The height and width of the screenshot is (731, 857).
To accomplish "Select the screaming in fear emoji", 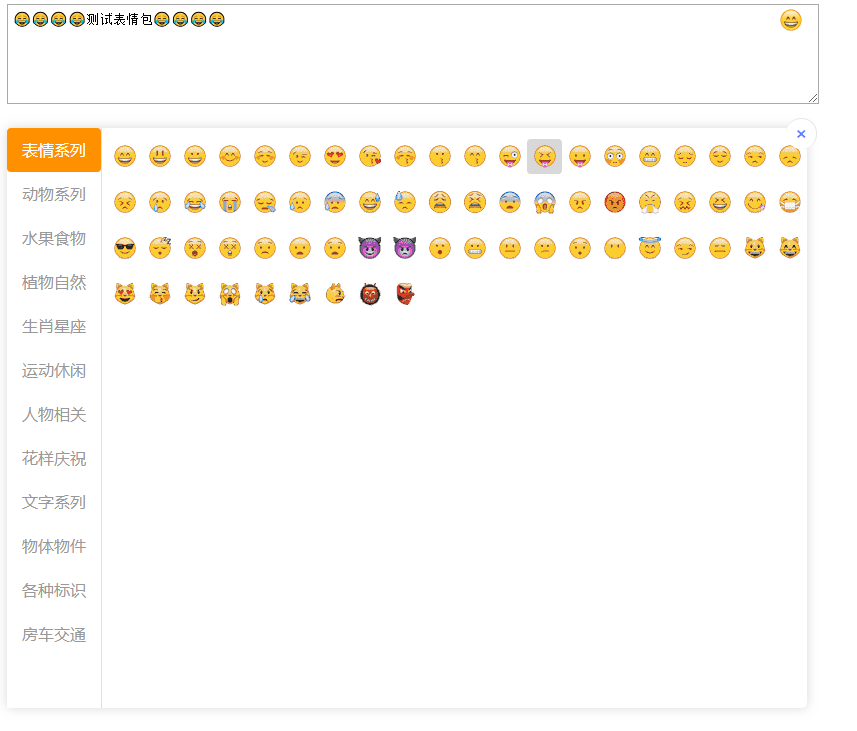I will click(545, 202).
